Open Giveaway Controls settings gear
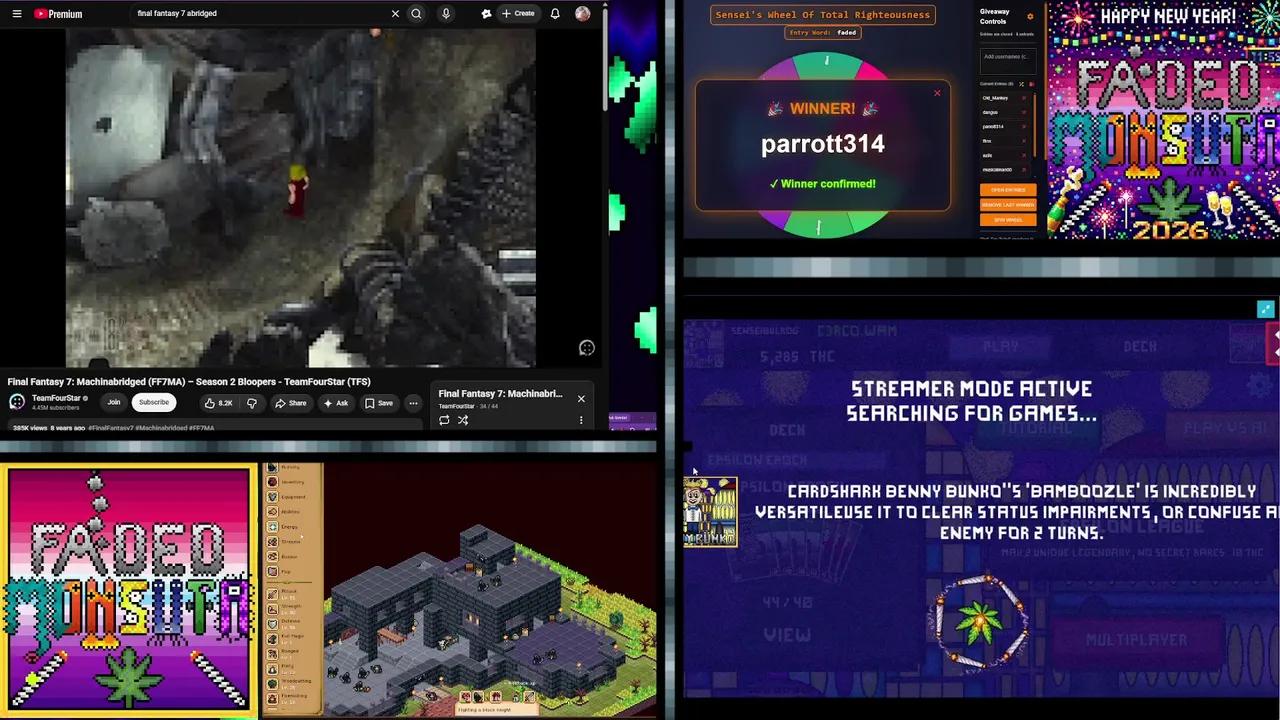Screen dimensions: 1280x720 point(1030,17)
